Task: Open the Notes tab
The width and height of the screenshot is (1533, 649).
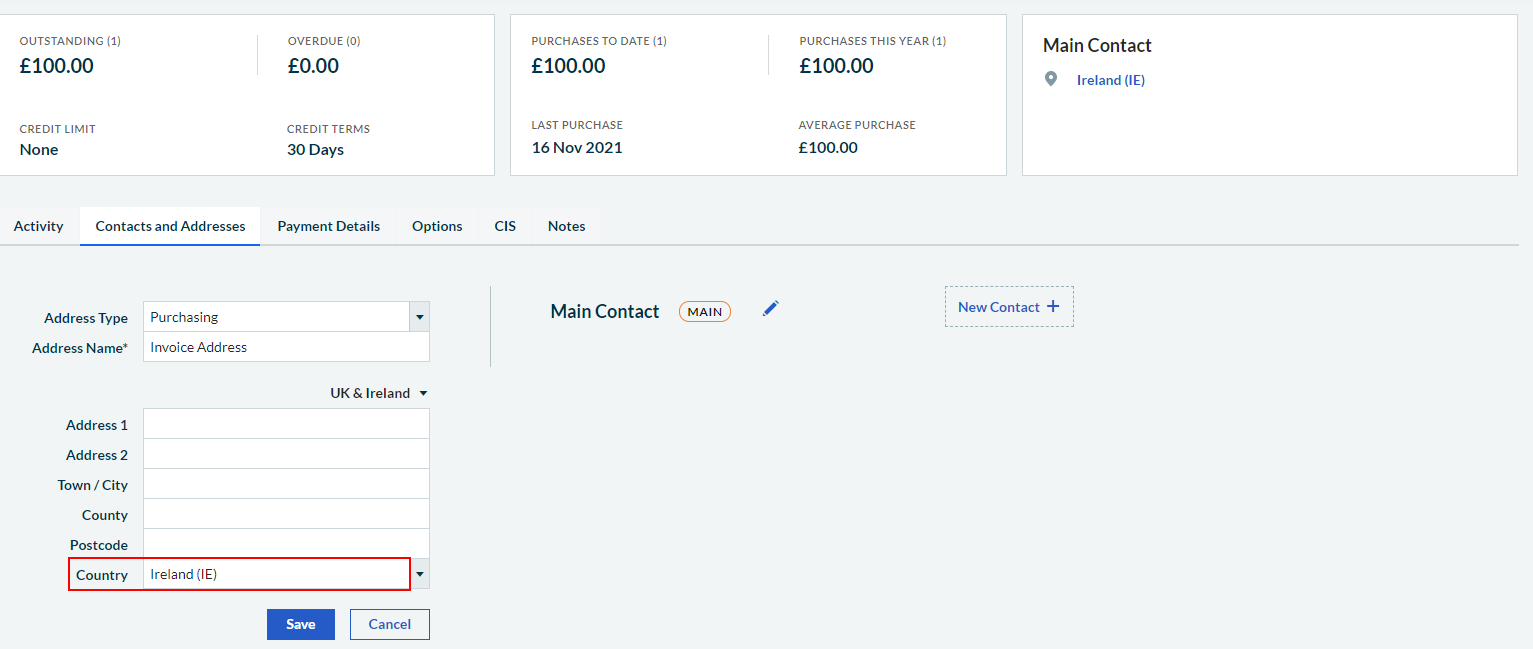Action: click(566, 226)
